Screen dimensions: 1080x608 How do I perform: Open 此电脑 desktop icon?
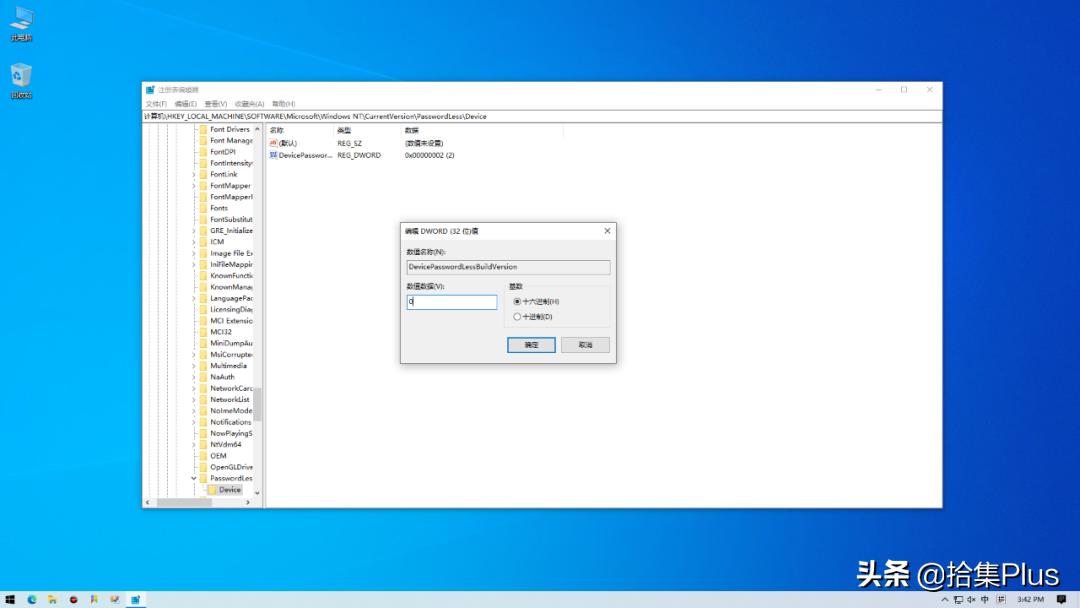20,20
